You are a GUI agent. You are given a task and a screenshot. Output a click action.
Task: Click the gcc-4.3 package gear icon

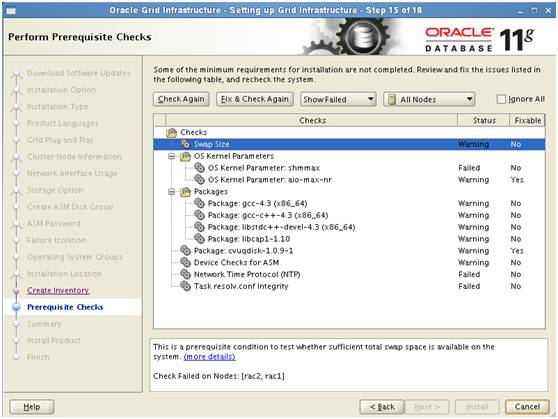(x=199, y=203)
